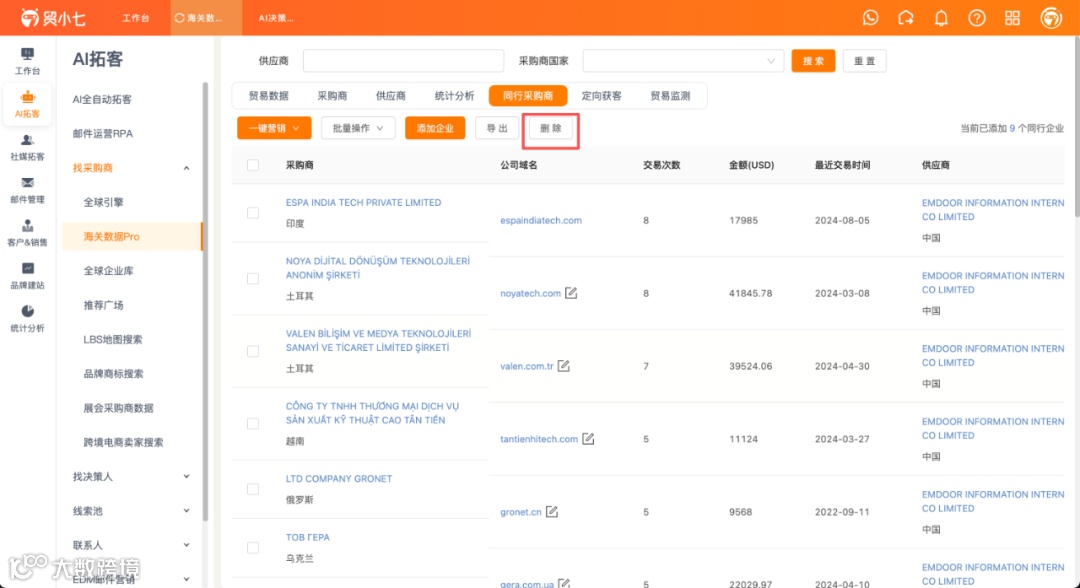Click the page's right vertical scrollbar
This screenshot has width=1080, height=588.
[x=1076, y=127]
